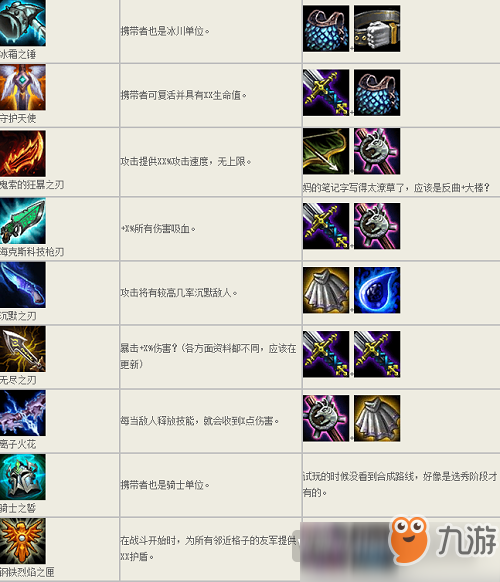Click the 钢铁烈焰之匣 golden emblem icon
Viewport: 500px width, 582px height.
point(23,541)
